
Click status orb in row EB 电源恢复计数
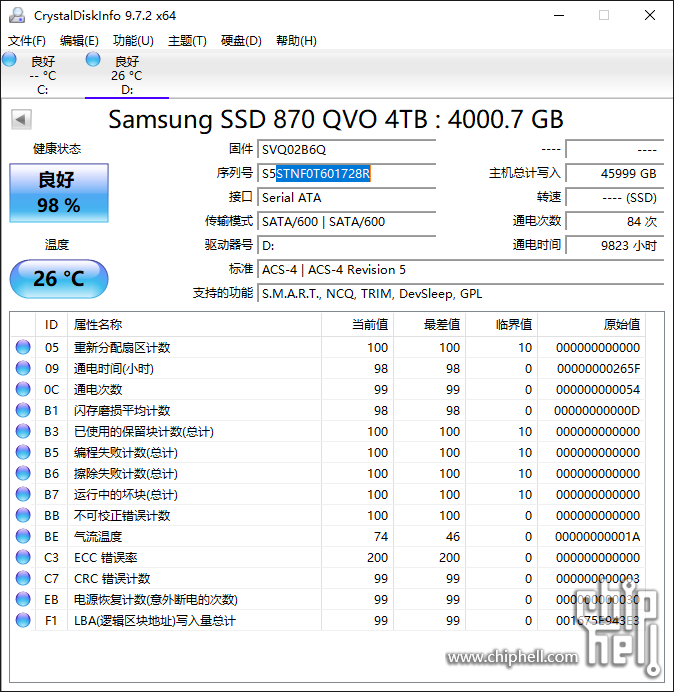point(23,599)
